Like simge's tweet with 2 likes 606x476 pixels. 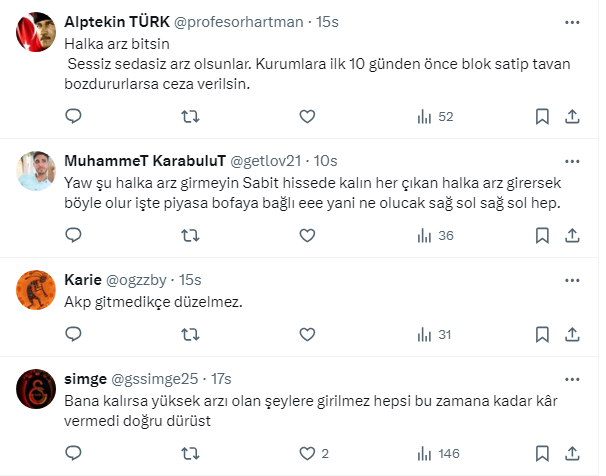313,453
